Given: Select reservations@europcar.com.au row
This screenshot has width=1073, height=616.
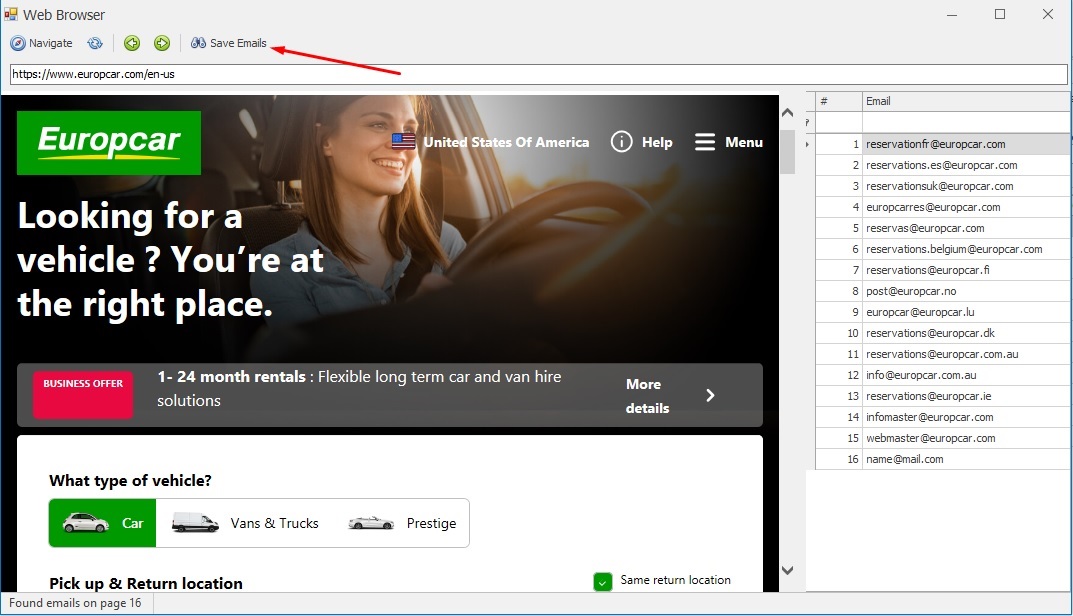Looking at the screenshot, I should coord(943,354).
